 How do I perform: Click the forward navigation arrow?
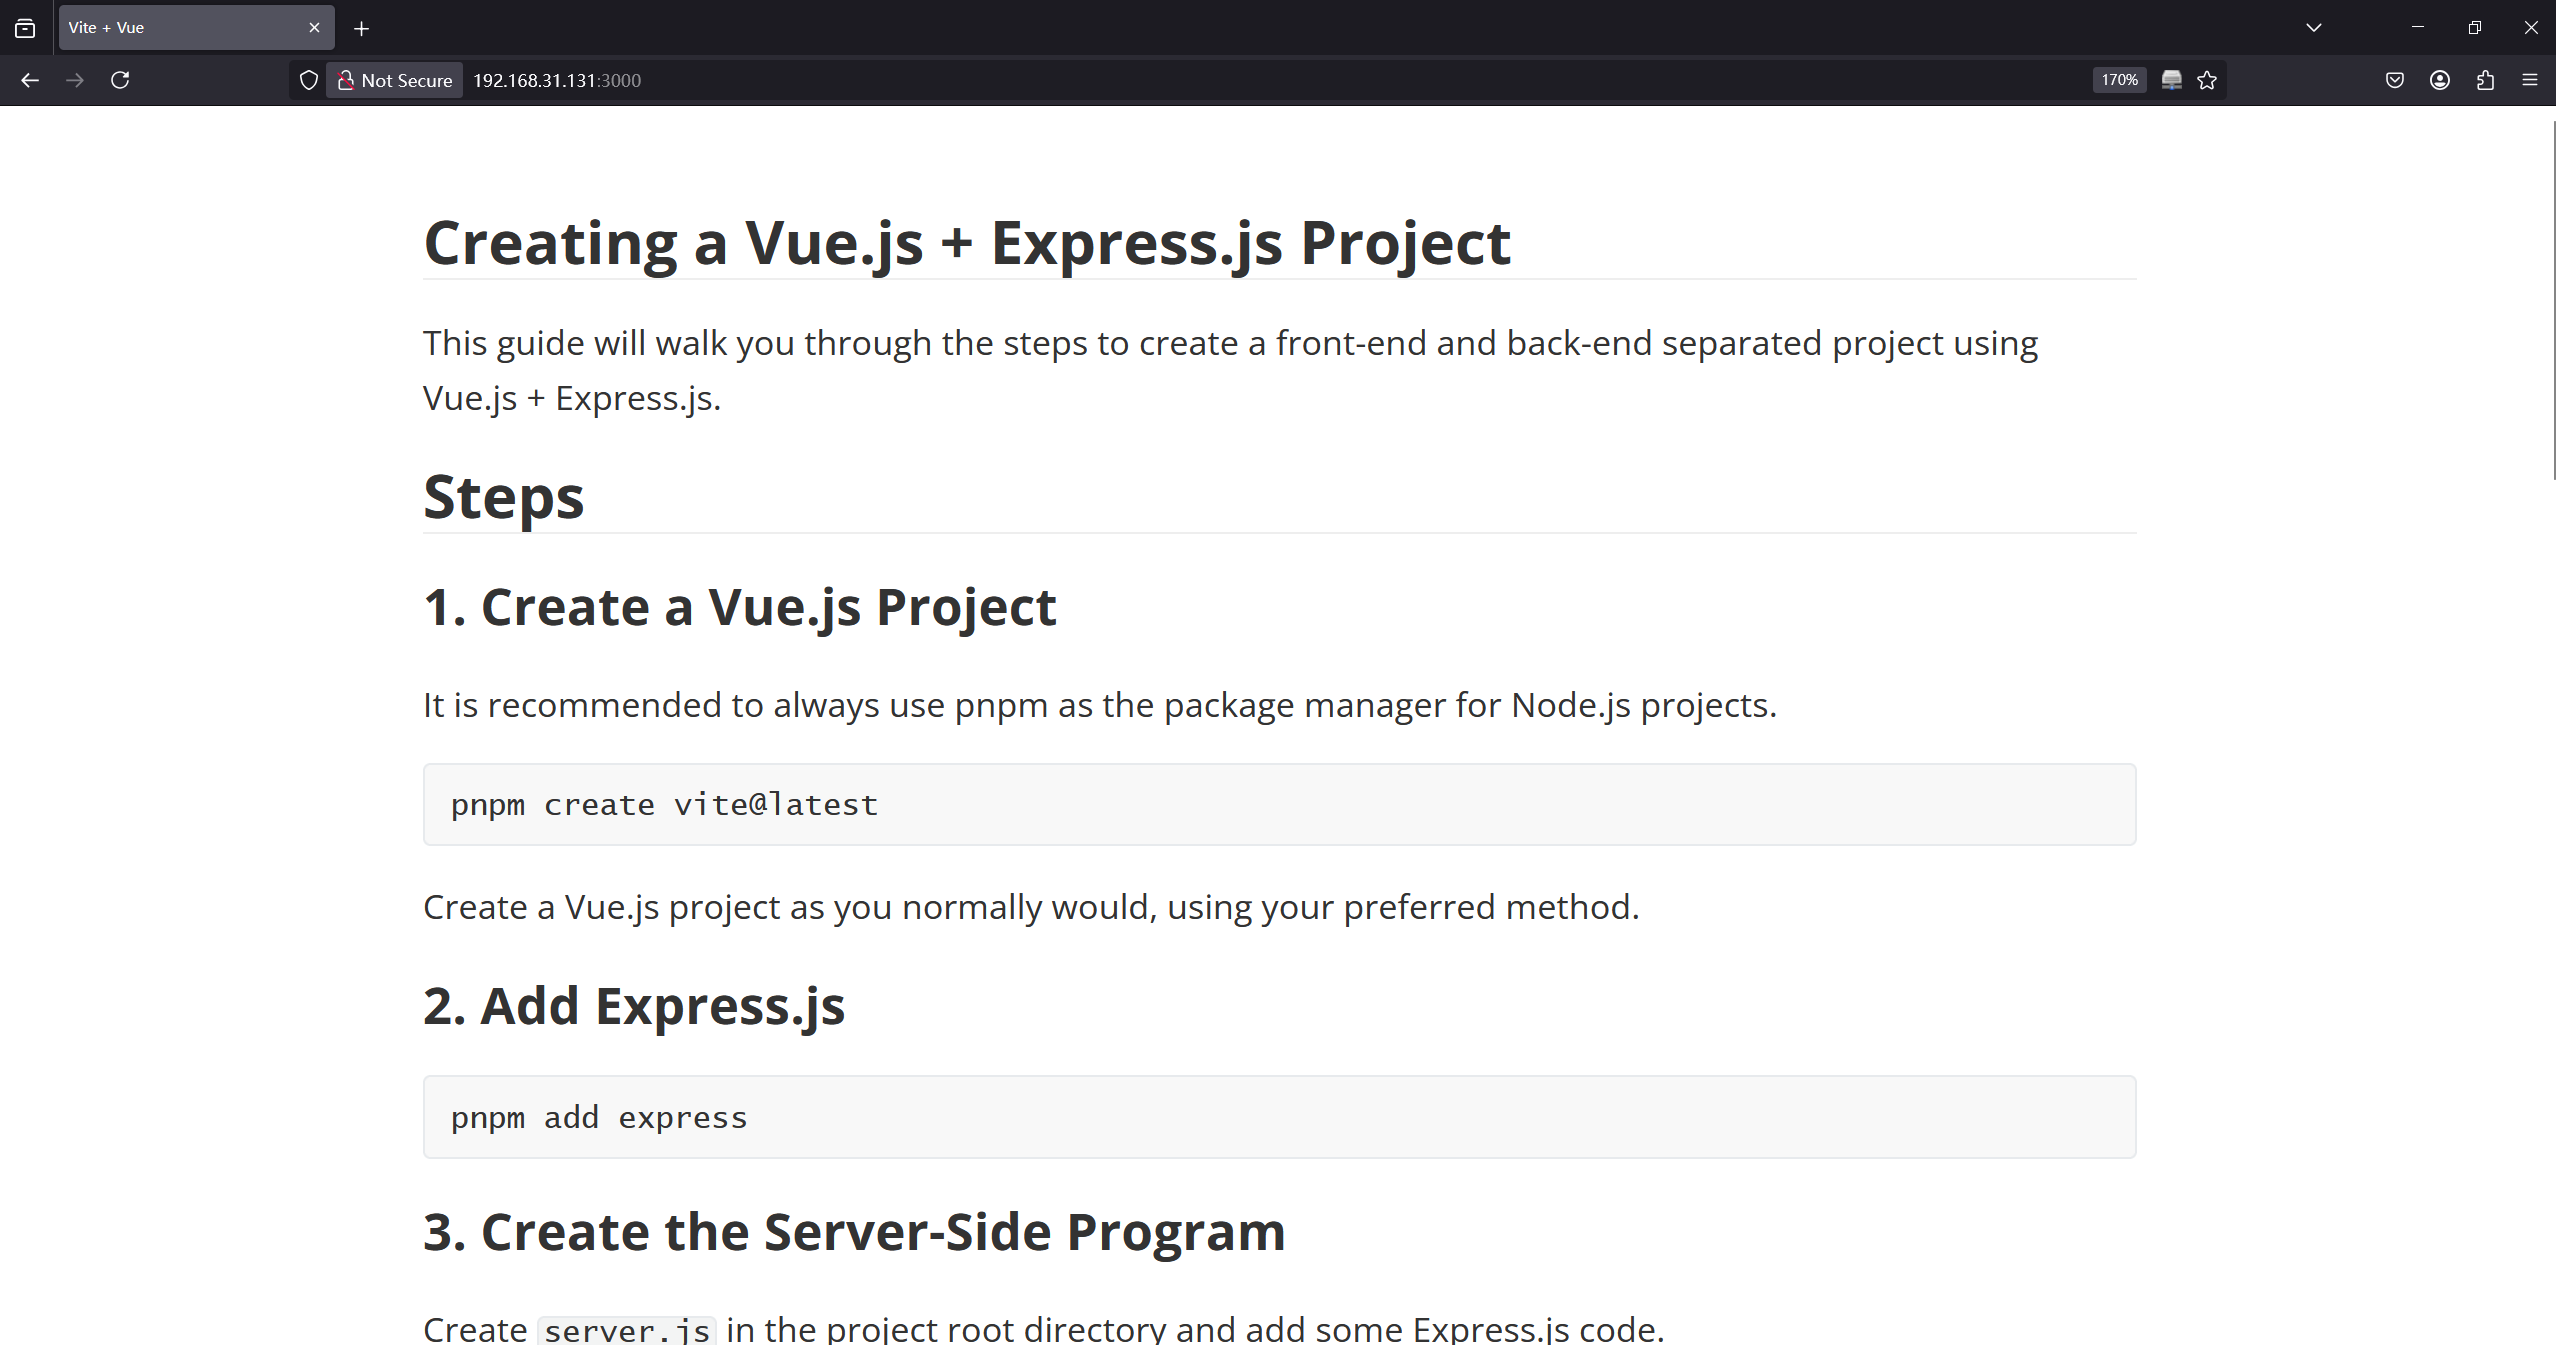point(75,80)
